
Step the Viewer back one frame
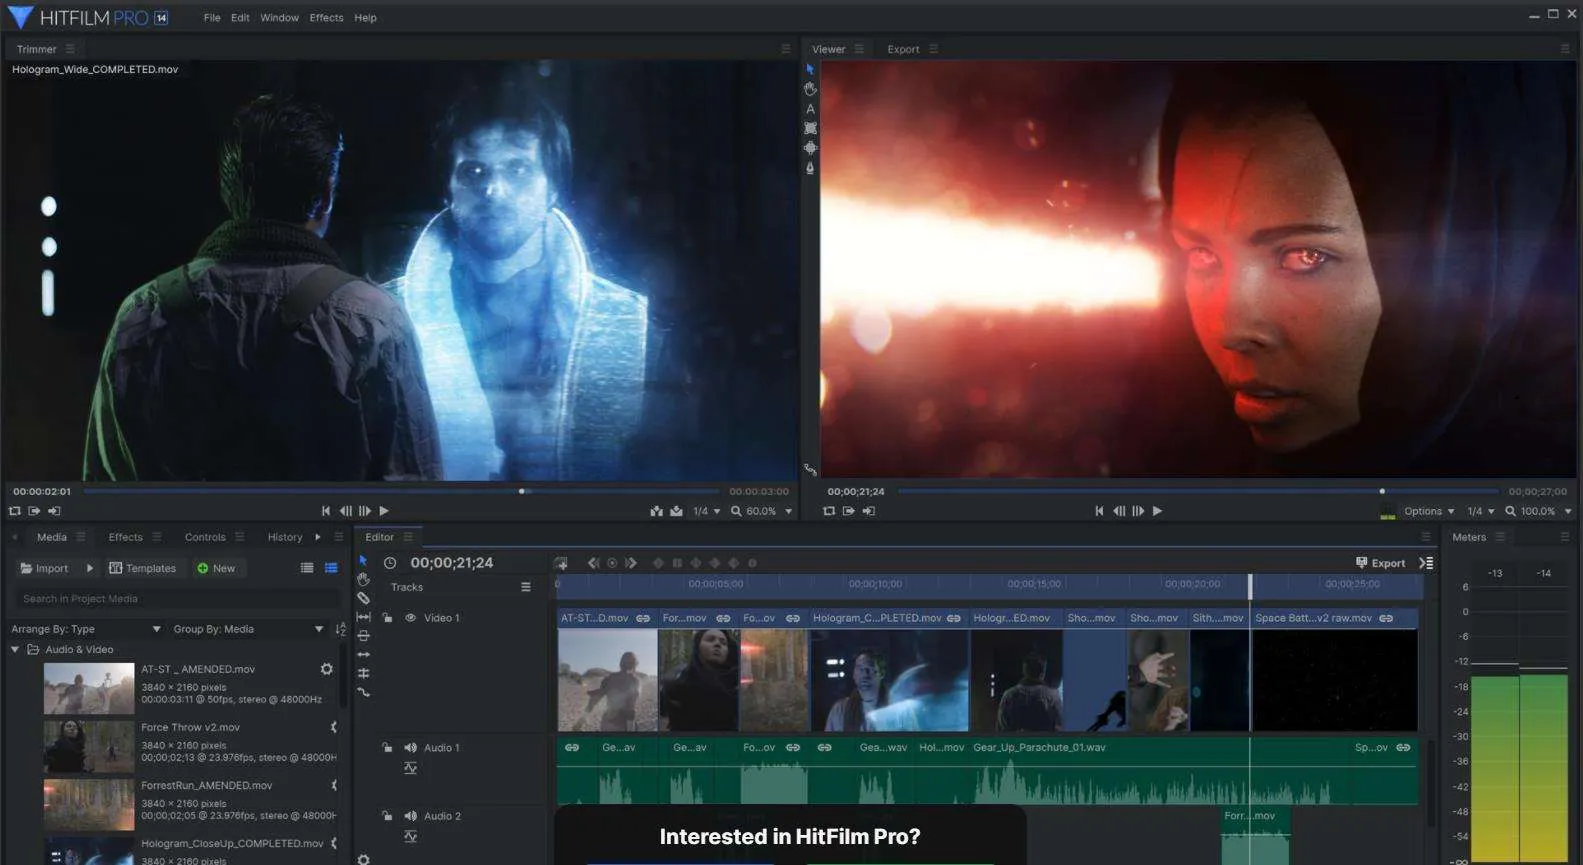coord(1119,511)
